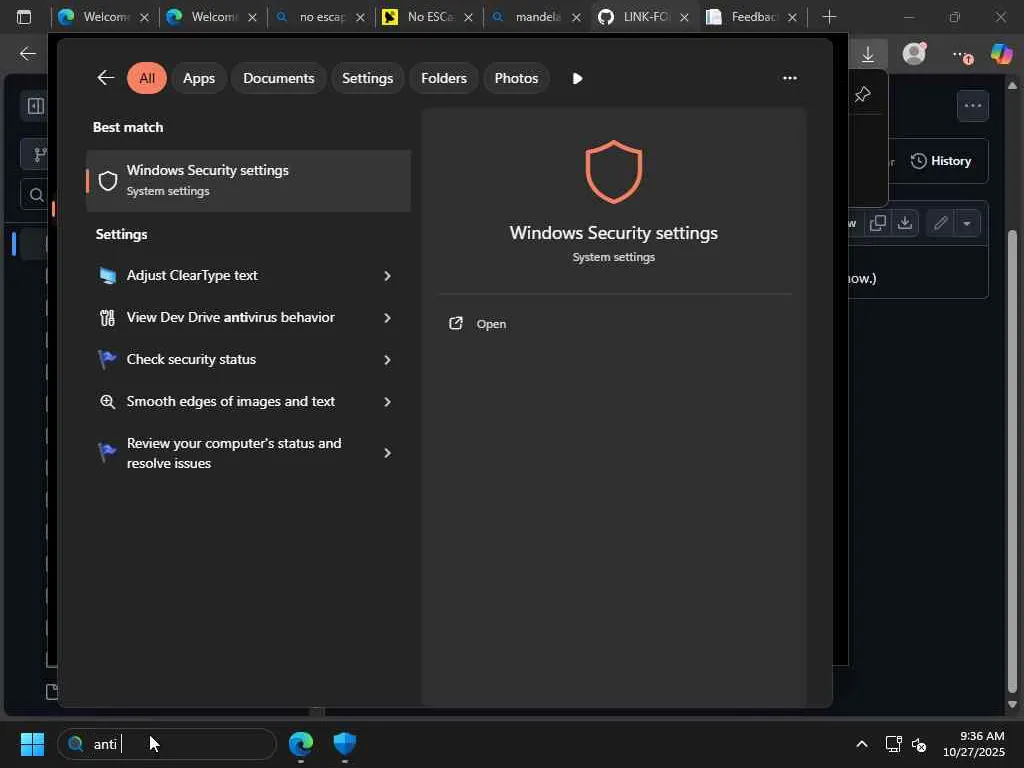
Task: Close the Feedback browser tab
Action: [792, 18]
